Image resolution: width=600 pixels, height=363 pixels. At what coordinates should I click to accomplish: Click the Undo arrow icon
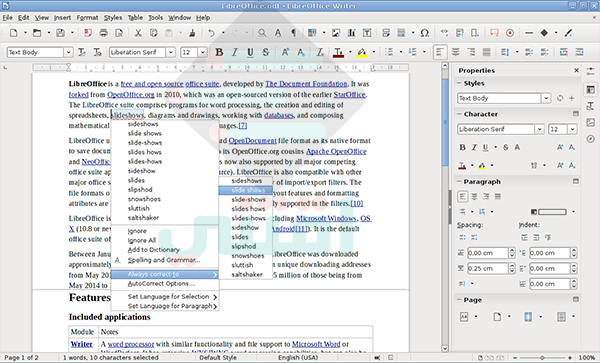[211, 33]
